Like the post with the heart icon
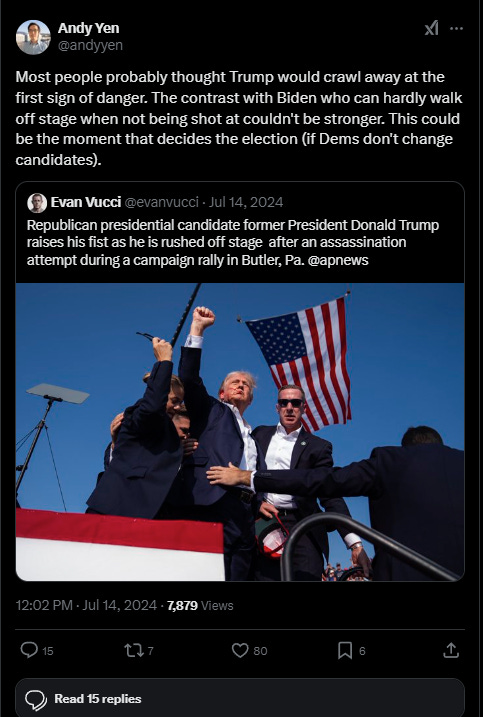This screenshot has width=483, height=717. [x=240, y=650]
